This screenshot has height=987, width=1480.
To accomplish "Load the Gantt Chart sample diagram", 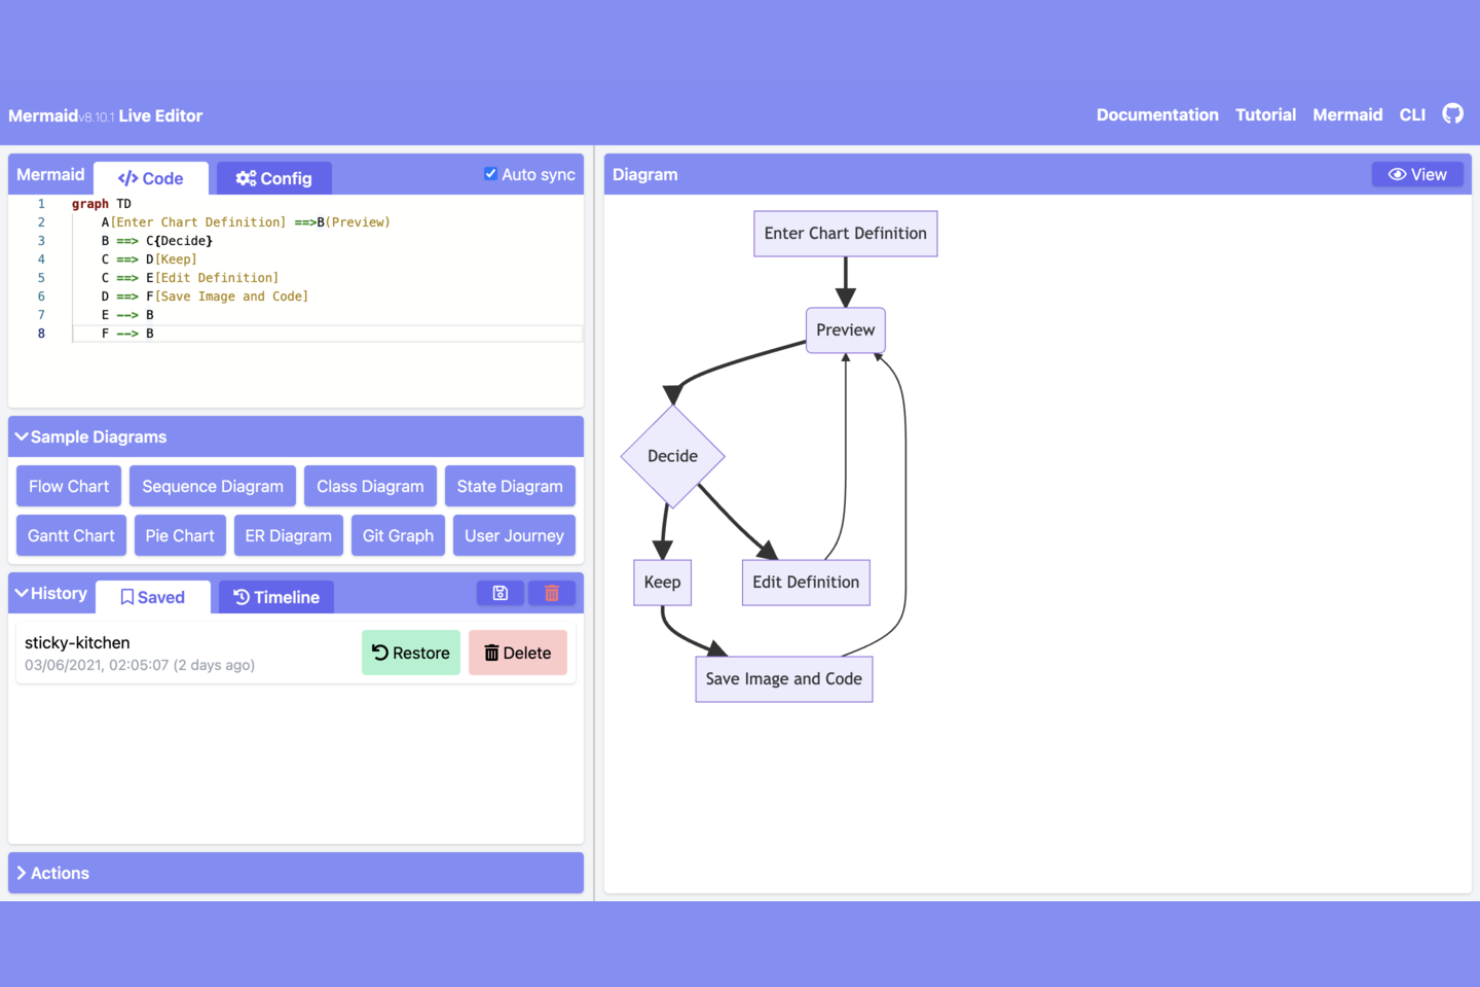I will pyautogui.click(x=70, y=535).
